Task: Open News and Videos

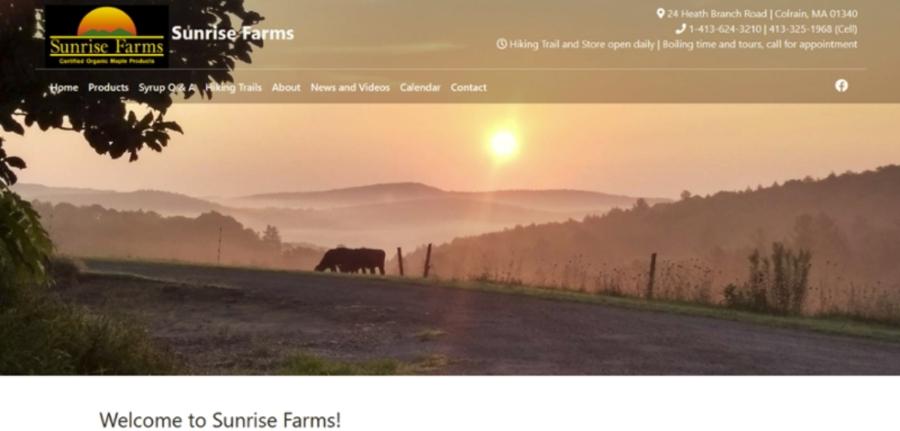Action: pos(350,87)
